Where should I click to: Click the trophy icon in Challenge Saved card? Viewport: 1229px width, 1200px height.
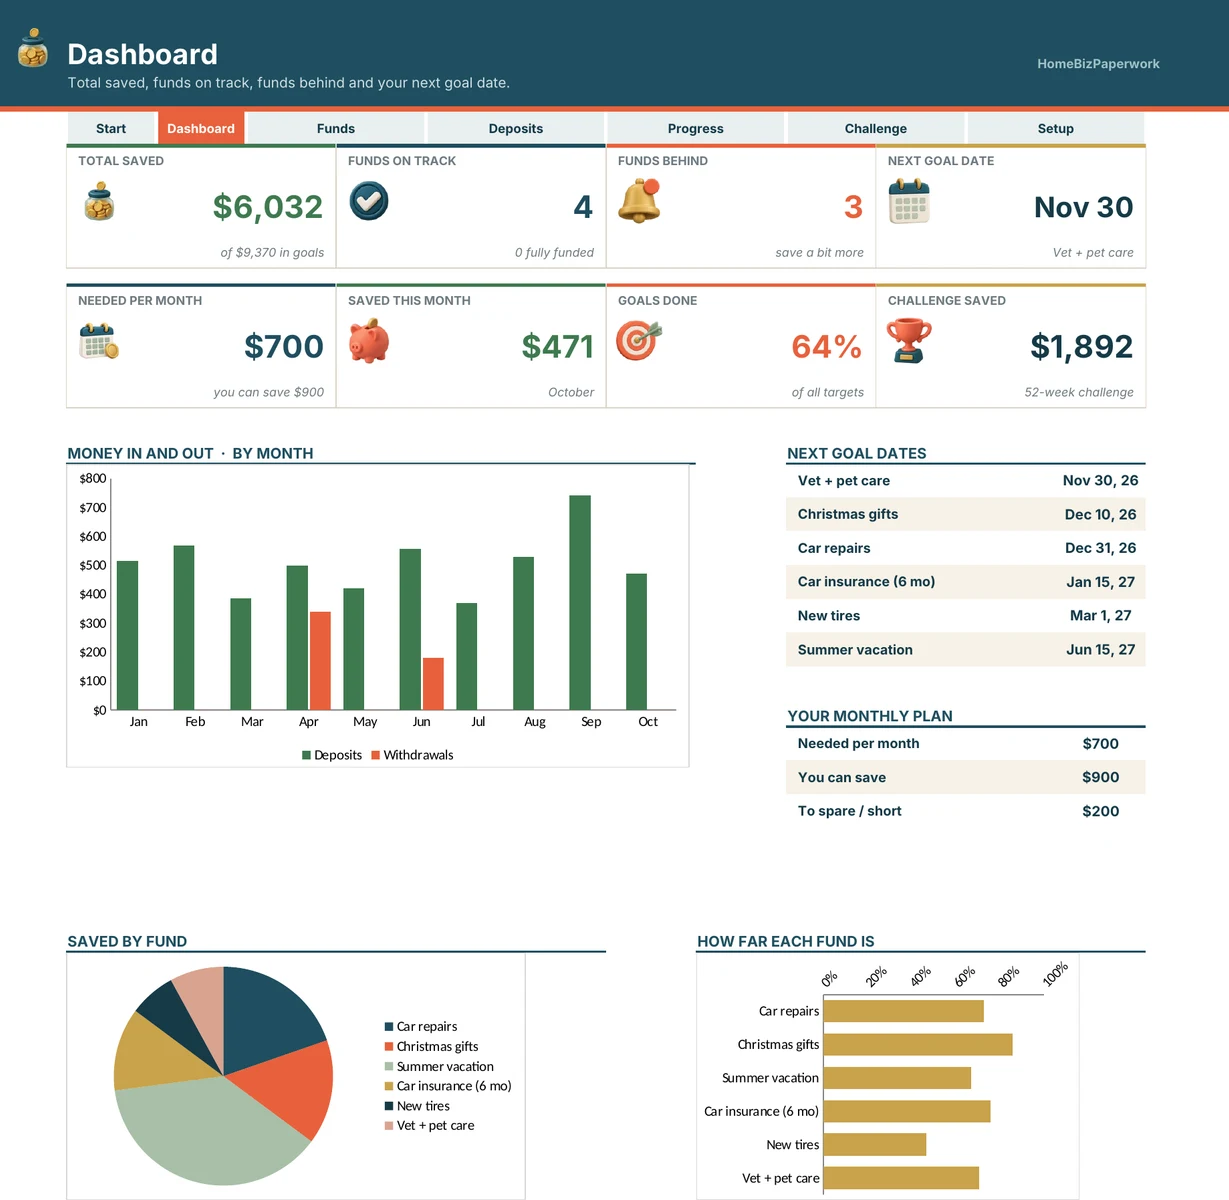tap(909, 341)
